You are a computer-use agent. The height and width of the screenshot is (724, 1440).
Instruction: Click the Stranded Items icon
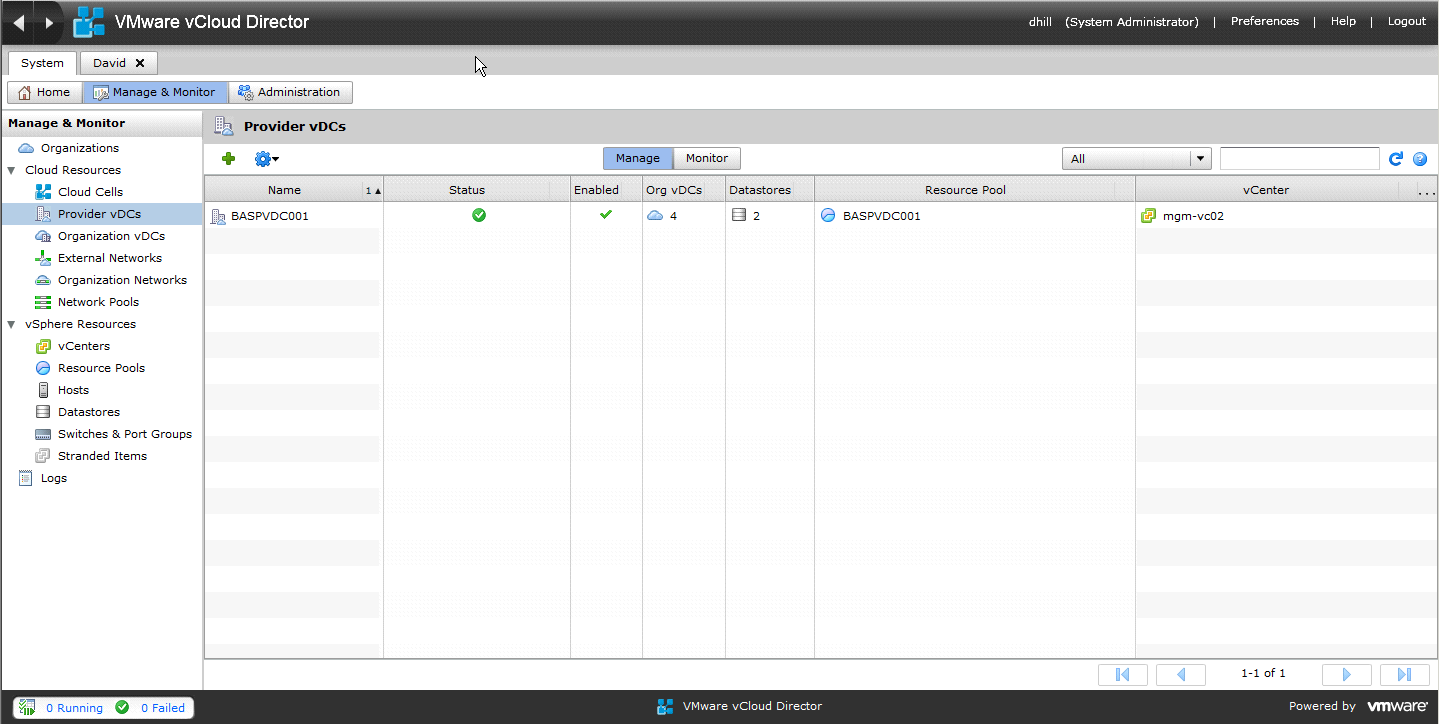[x=43, y=456]
